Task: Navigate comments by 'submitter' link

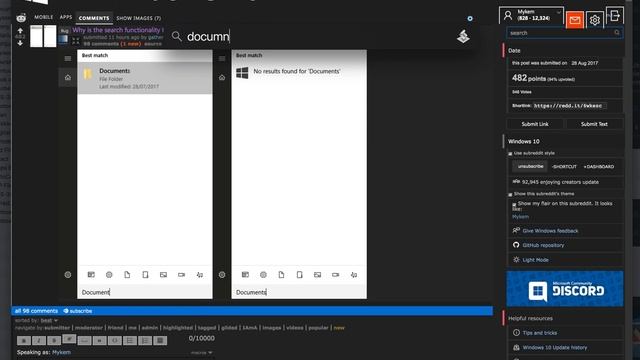Action: pos(57,327)
